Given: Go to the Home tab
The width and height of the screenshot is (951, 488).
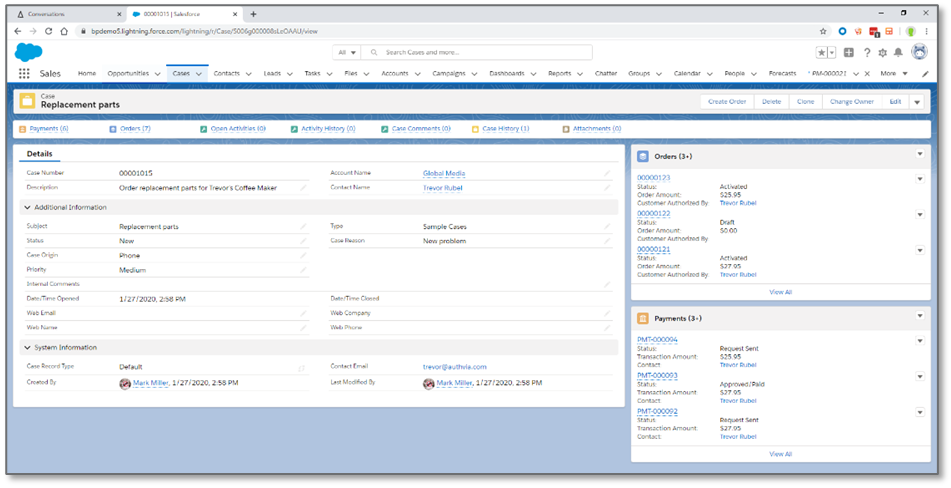Looking at the screenshot, I should (87, 73).
